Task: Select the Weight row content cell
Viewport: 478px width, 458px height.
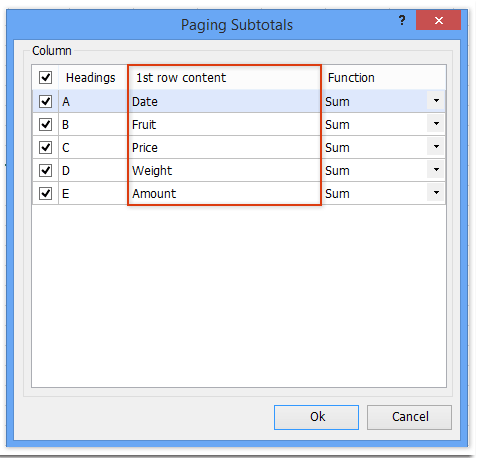Action: tap(224, 170)
